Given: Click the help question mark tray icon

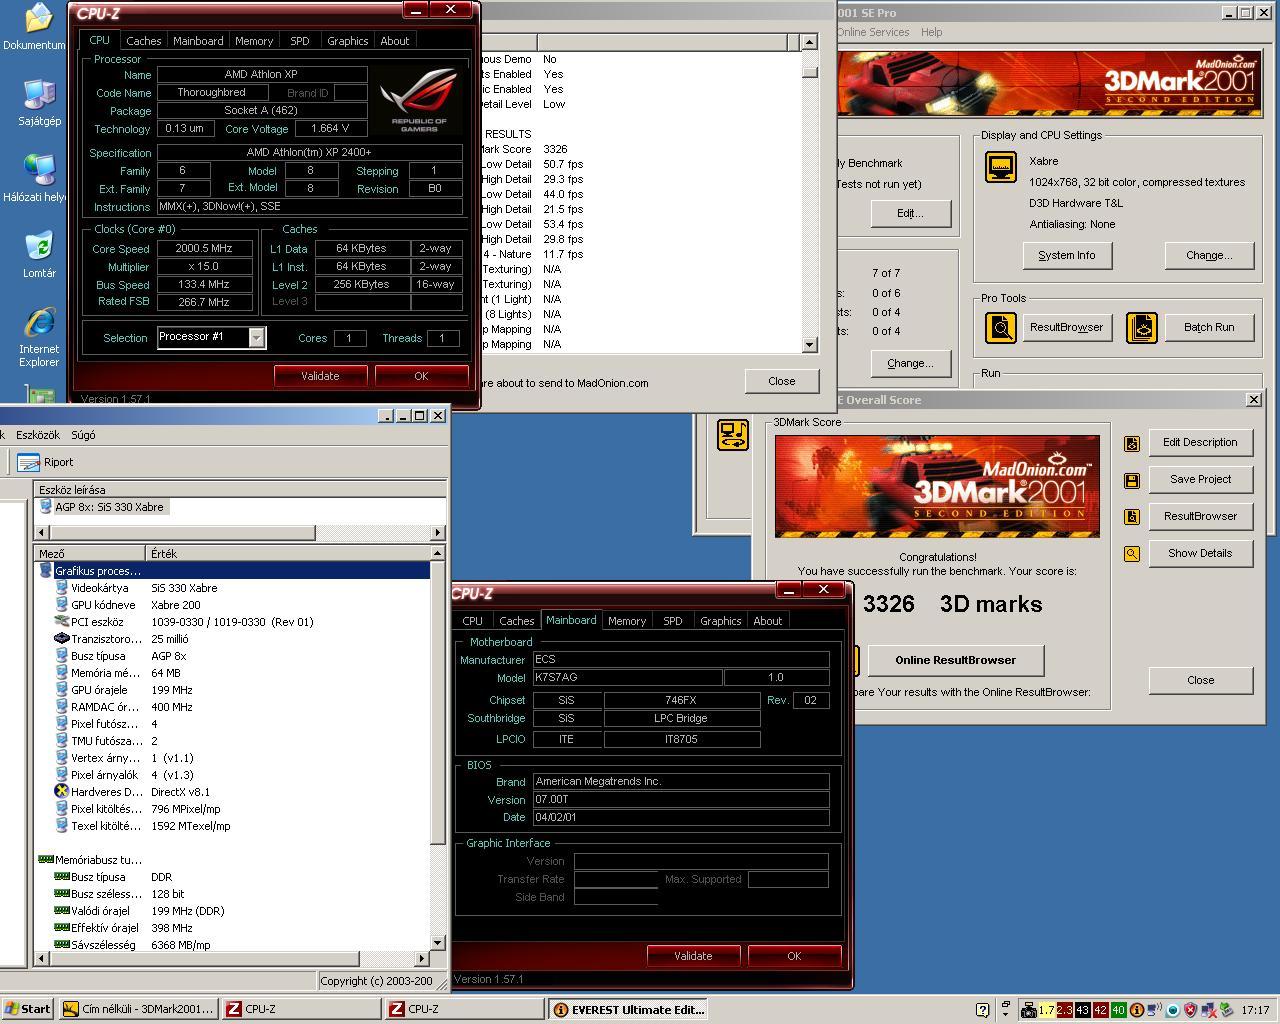Looking at the screenshot, I should pyautogui.click(x=982, y=1010).
